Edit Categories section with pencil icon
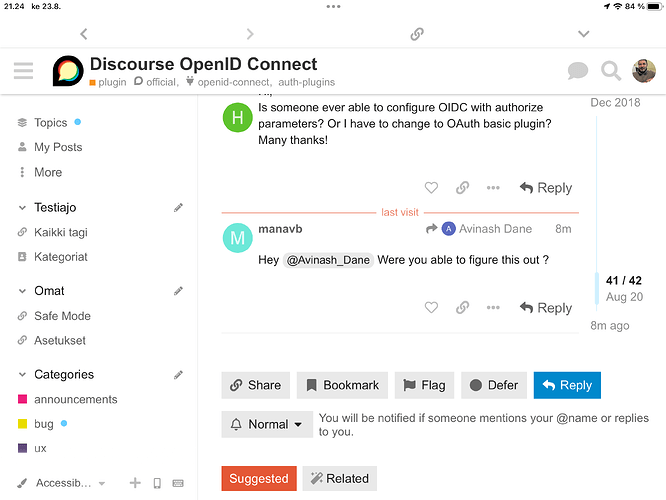 point(178,375)
